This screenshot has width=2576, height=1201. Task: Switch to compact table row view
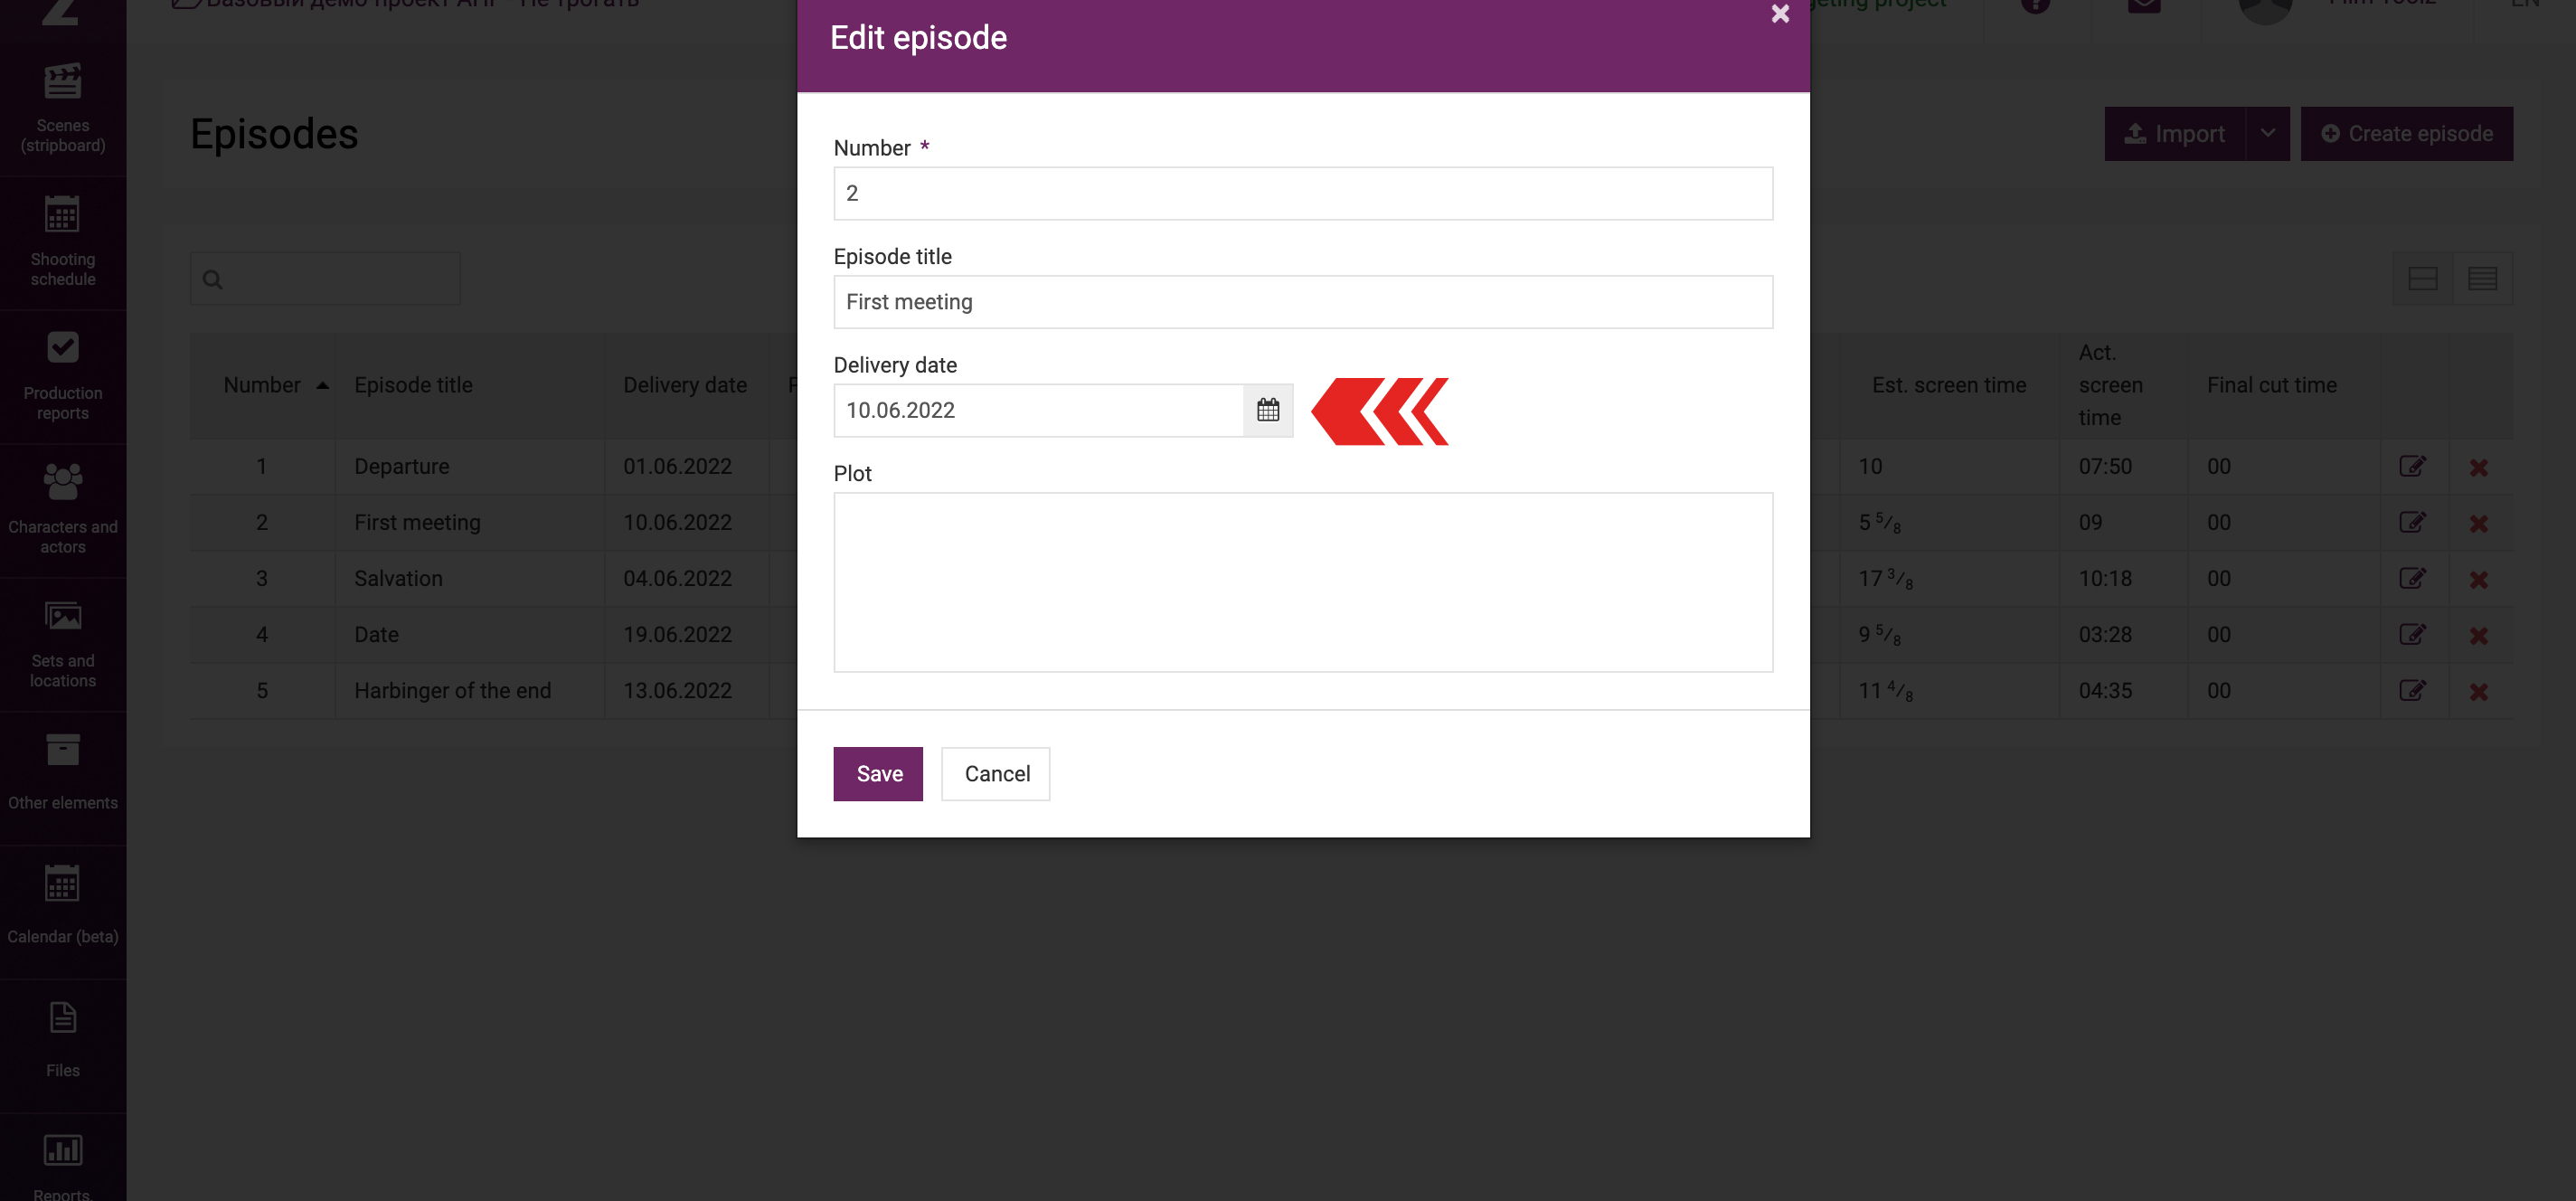coord(2482,278)
